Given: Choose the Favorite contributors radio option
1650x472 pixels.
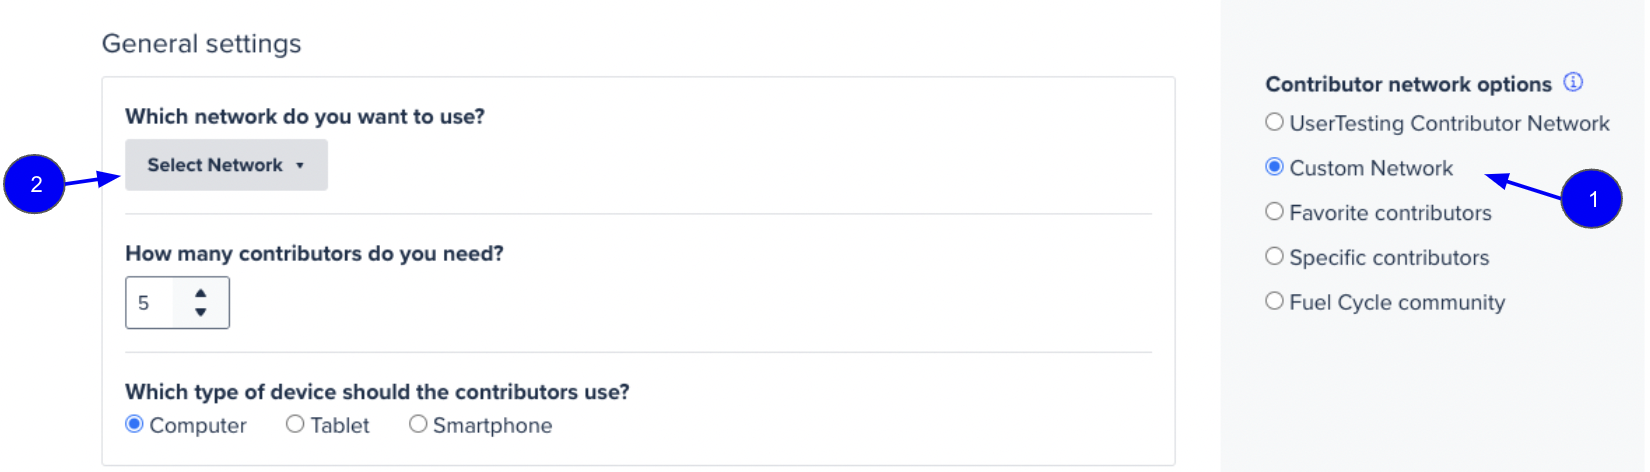Looking at the screenshot, I should [x=1274, y=212].
